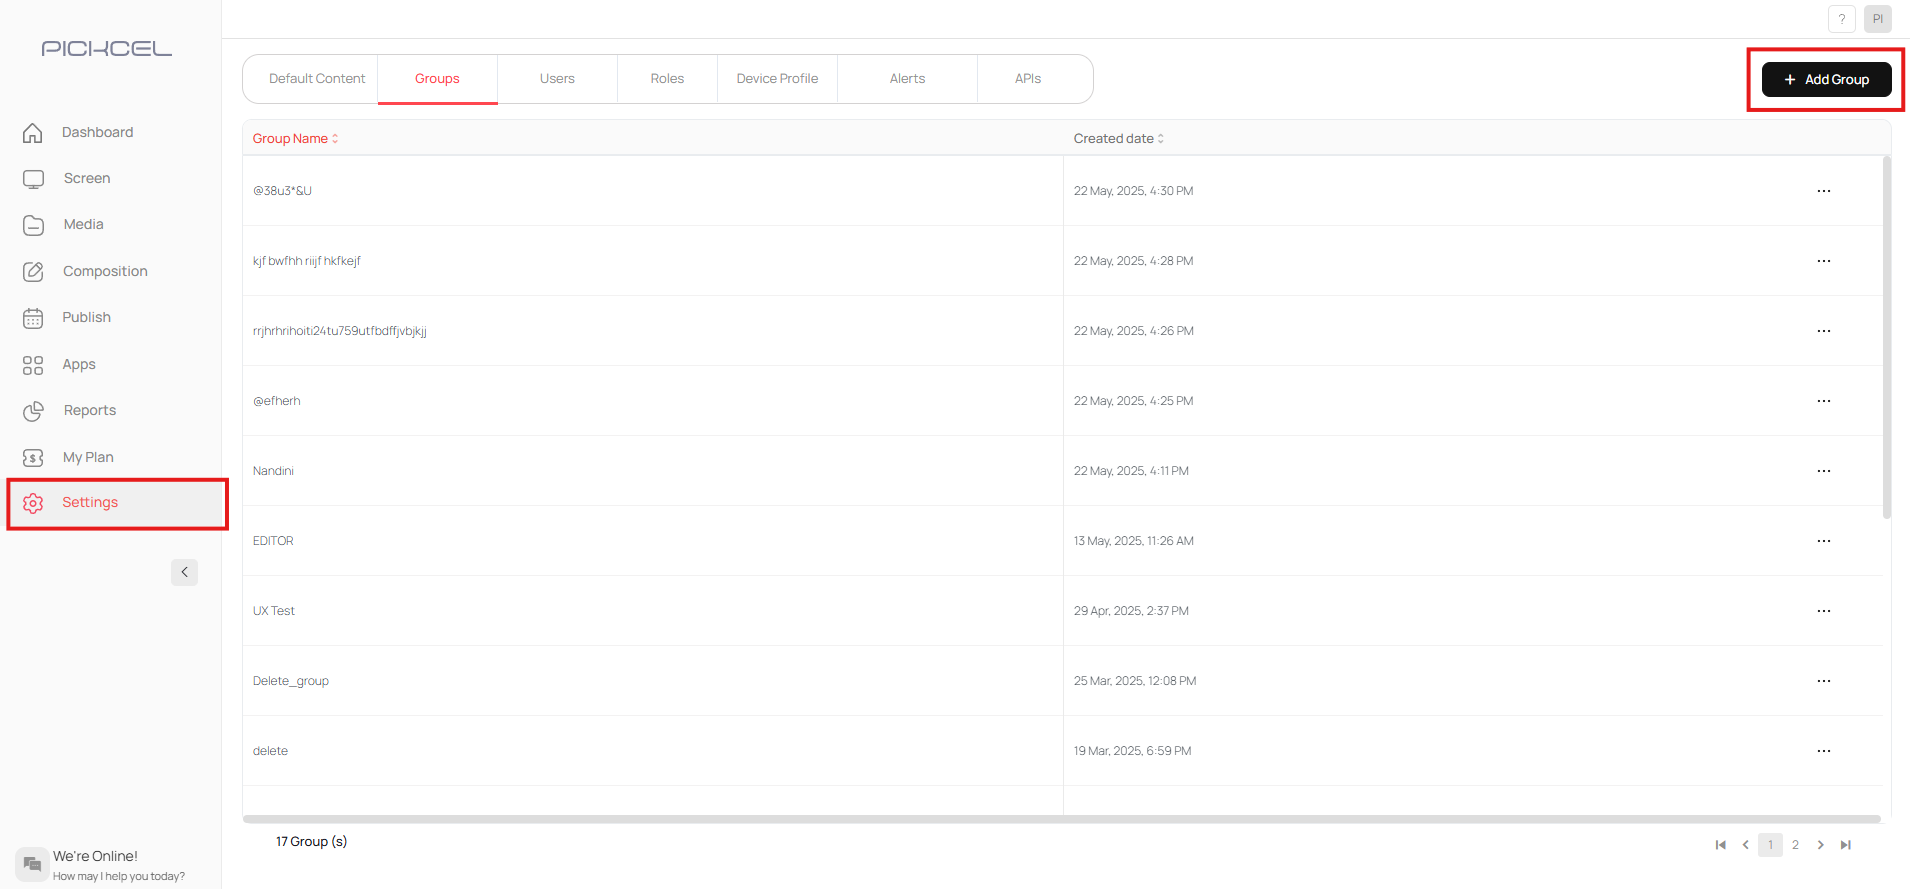Open options menu for Delete_group row
1910x889 pixels.
click(x=1824, y=681)
